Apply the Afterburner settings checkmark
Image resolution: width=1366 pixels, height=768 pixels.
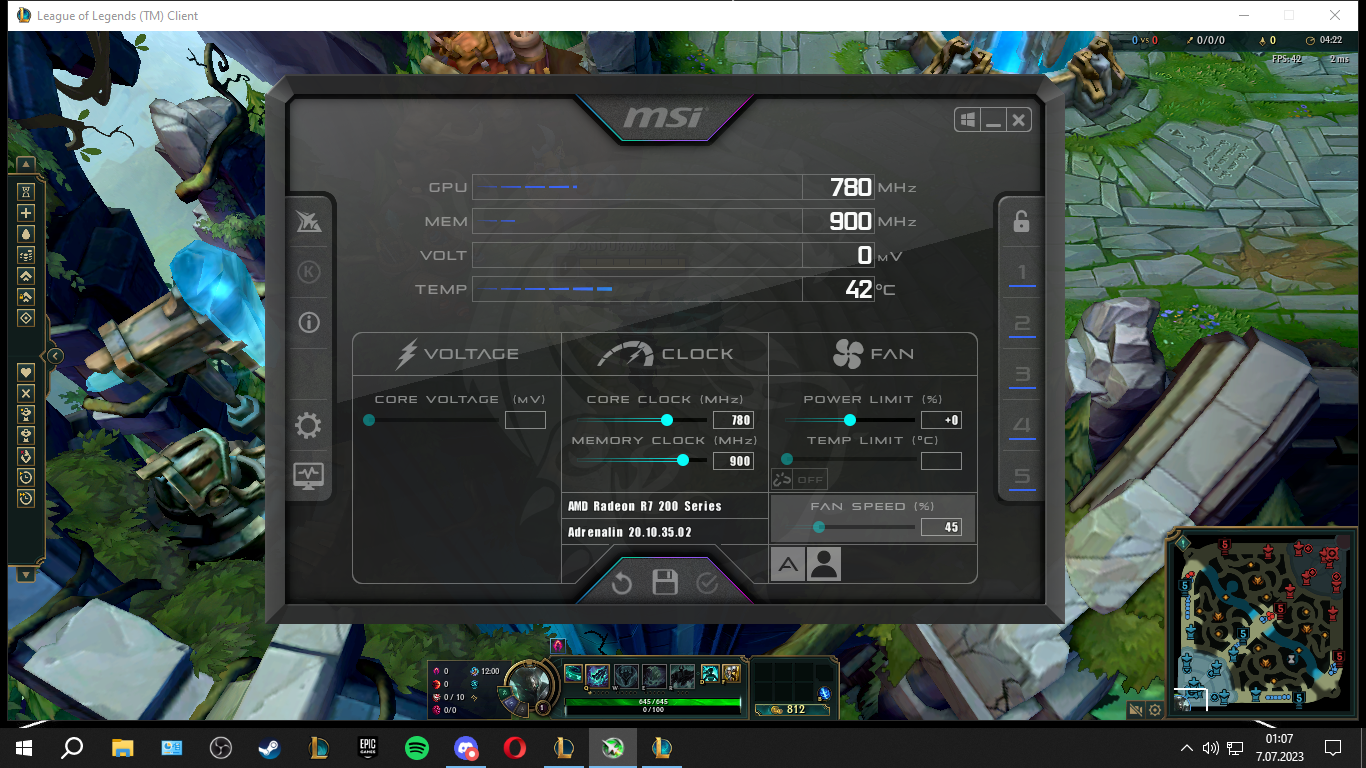(708, 583)
